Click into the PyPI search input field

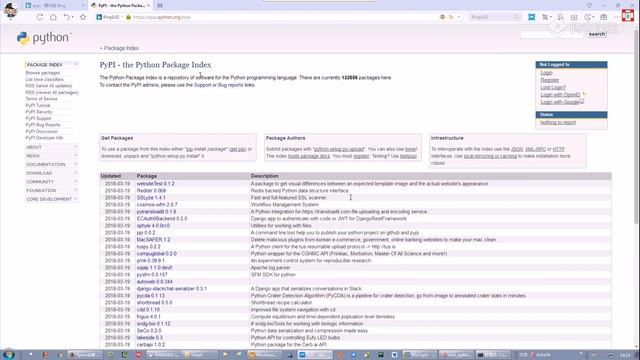pos(553,35)
